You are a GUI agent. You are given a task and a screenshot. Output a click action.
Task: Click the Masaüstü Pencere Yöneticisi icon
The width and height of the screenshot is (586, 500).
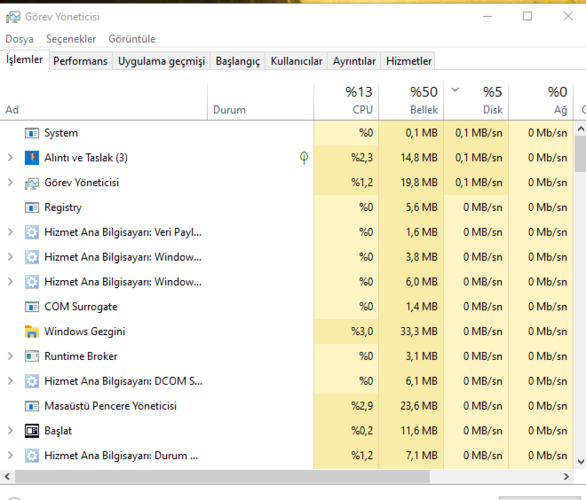pos(32,406)
